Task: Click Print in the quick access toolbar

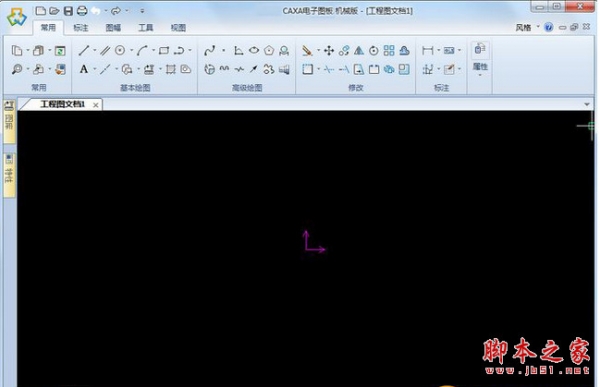Action: coord(82,11)
